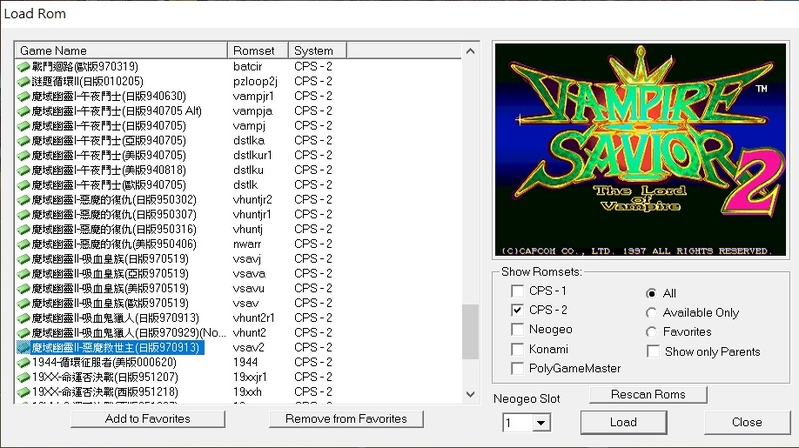Select the romset text vsav

pos(246,303)
